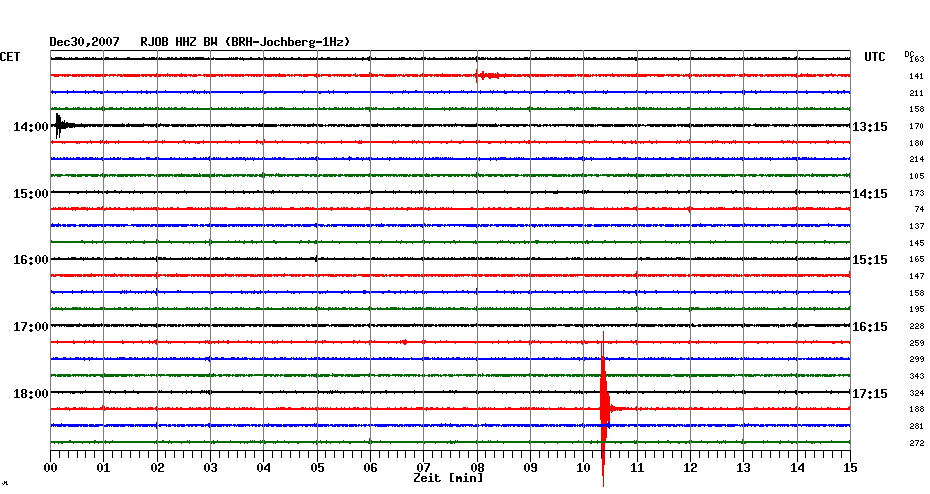Select the DC value 165
This screenshot has height=494, width=930.
coord(916,259)
